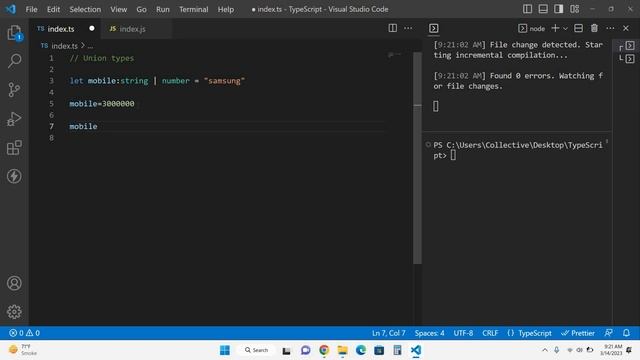
Task: Expand the breadcrumb ellipsis after index.ts
Action: tap(90, 46)
